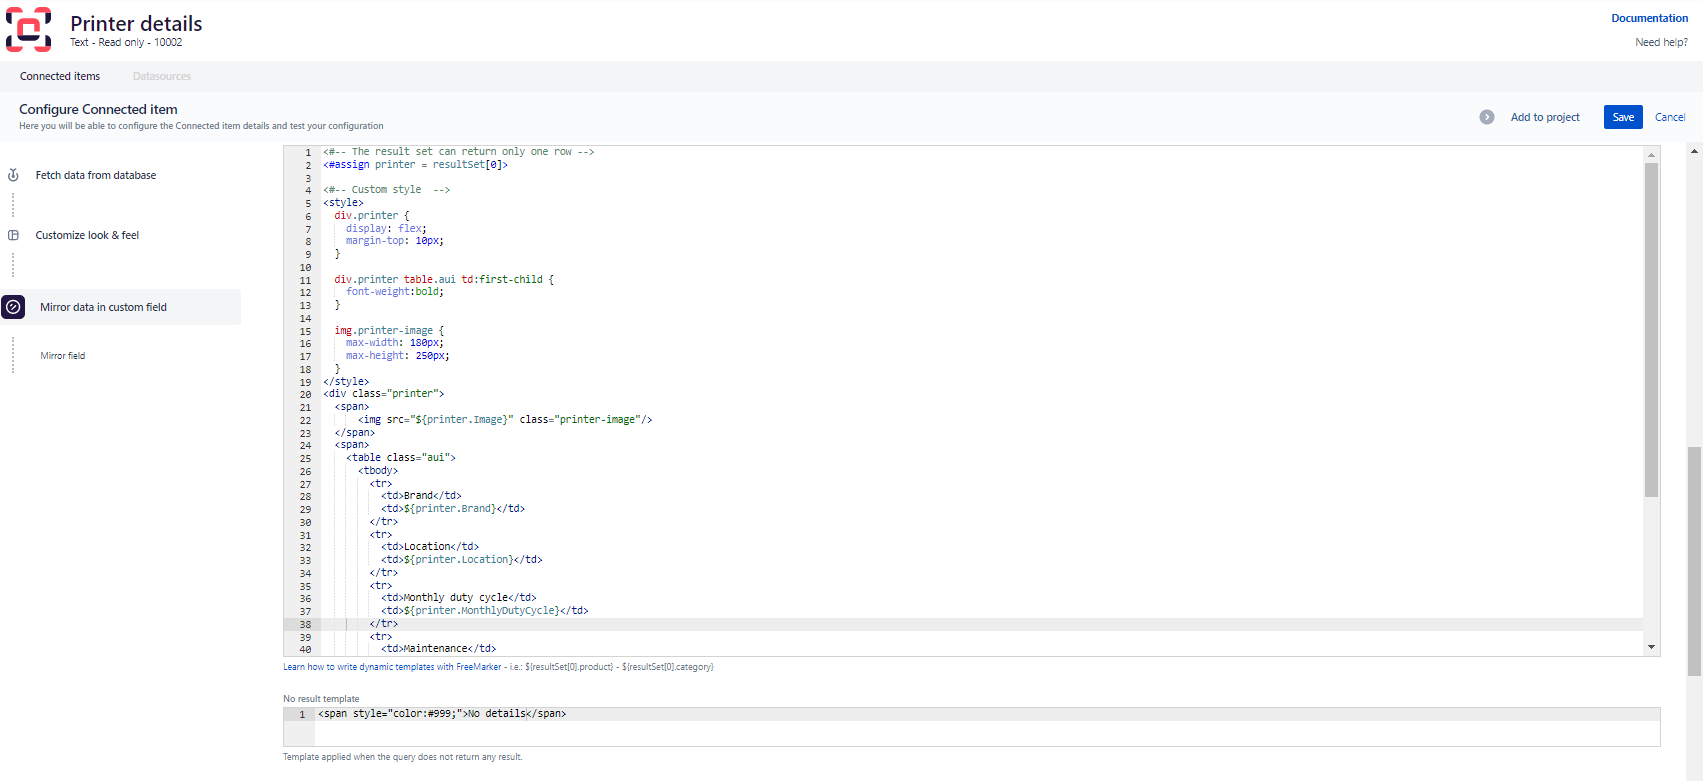Click the gray chevron circle beside Add to project

1487,117
